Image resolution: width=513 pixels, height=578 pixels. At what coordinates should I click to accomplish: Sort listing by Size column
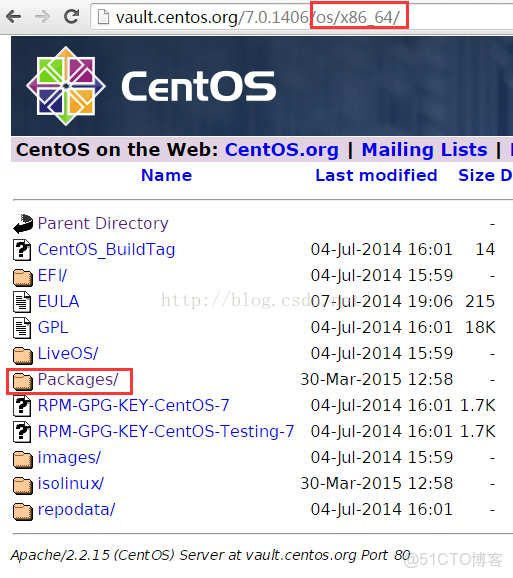(x=477, y=175)
